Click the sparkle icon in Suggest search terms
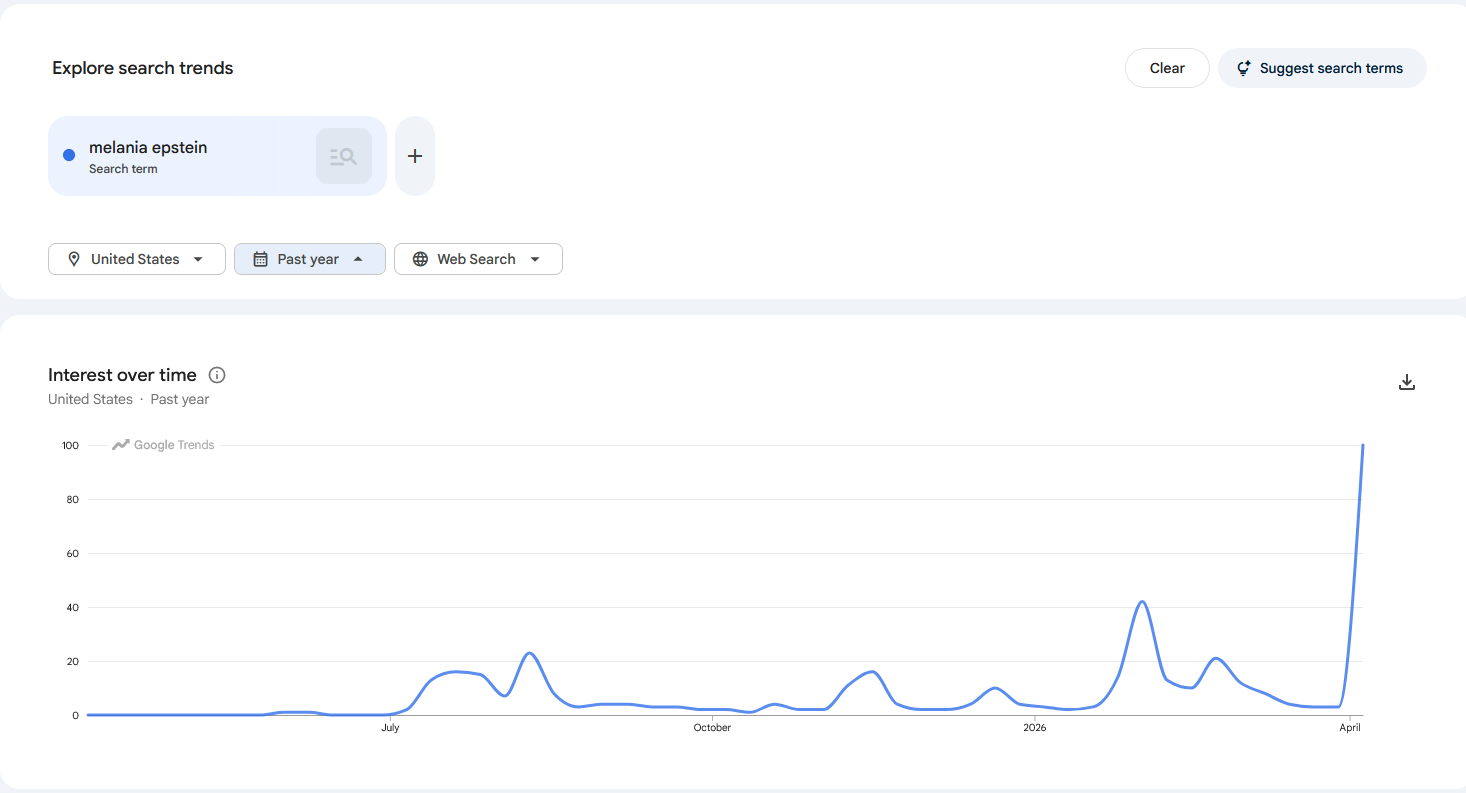The width and height of the screenshot is (1466, 793). coord(1244,68)
